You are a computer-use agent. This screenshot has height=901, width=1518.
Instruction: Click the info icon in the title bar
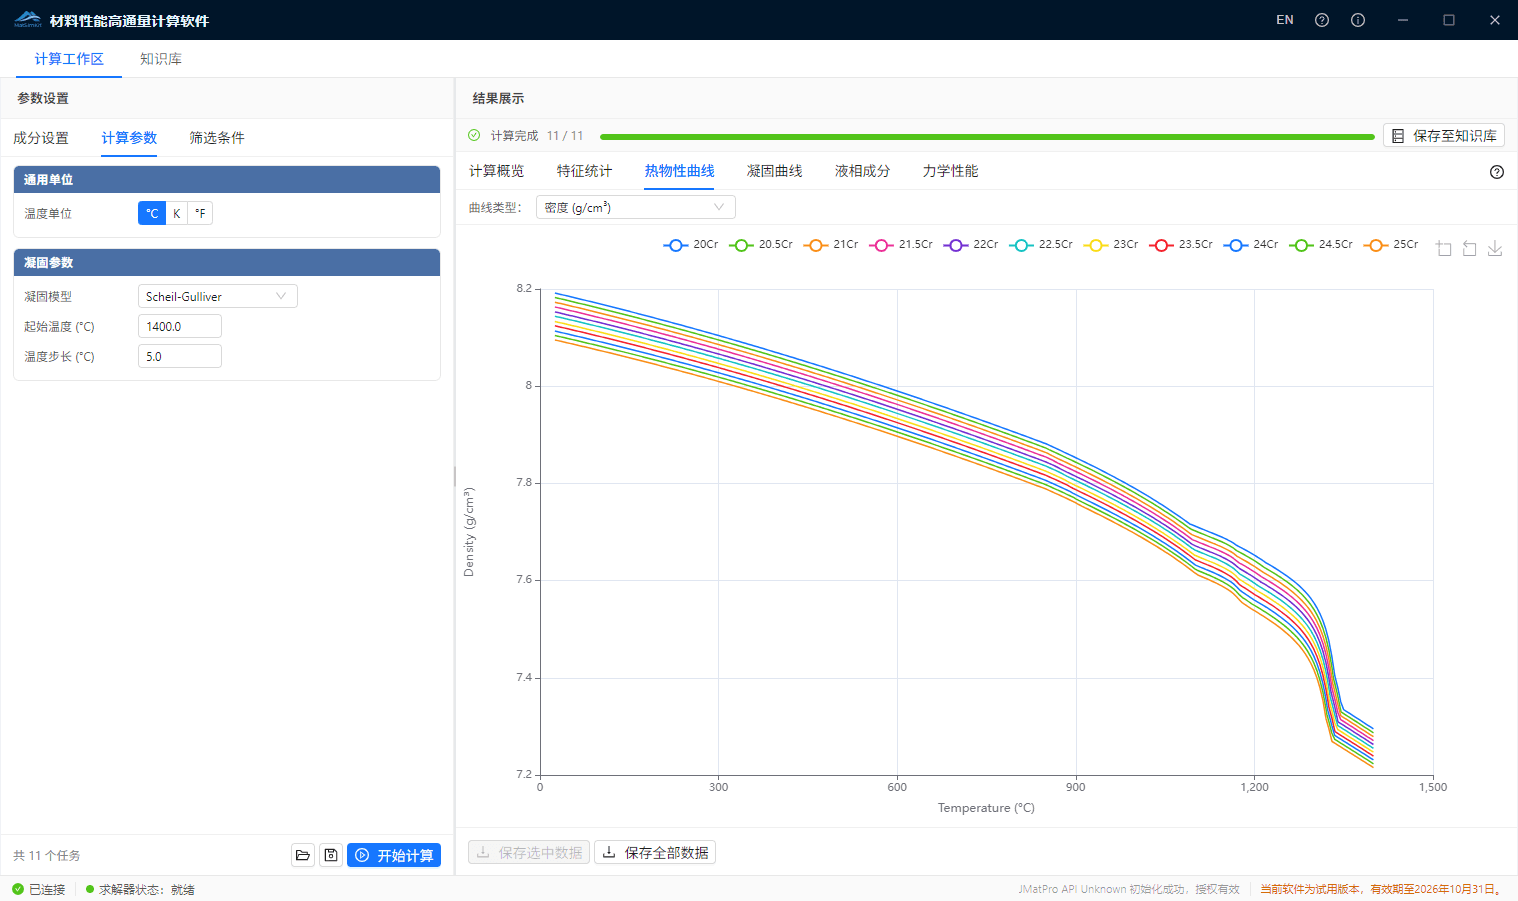click(x=1357, y=19)
